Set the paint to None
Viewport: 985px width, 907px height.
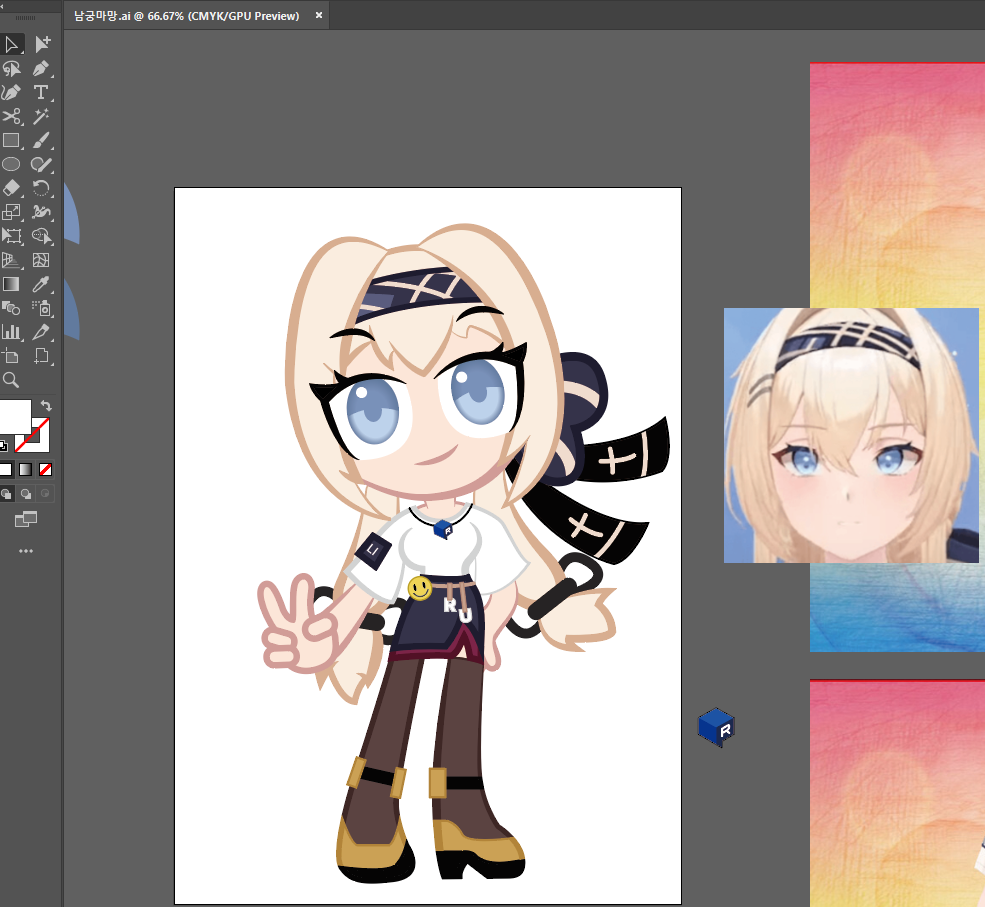pos(46,469)
